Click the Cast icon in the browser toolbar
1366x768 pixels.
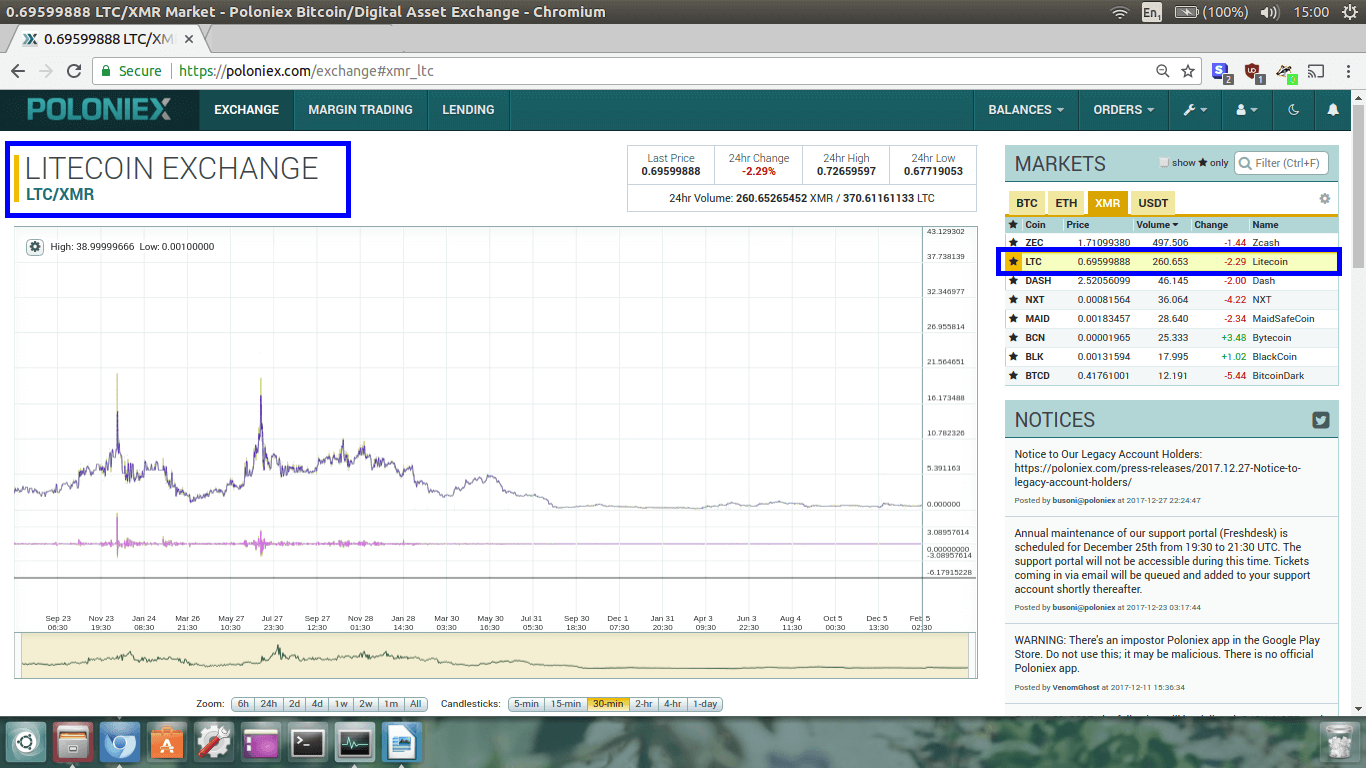1316,71
